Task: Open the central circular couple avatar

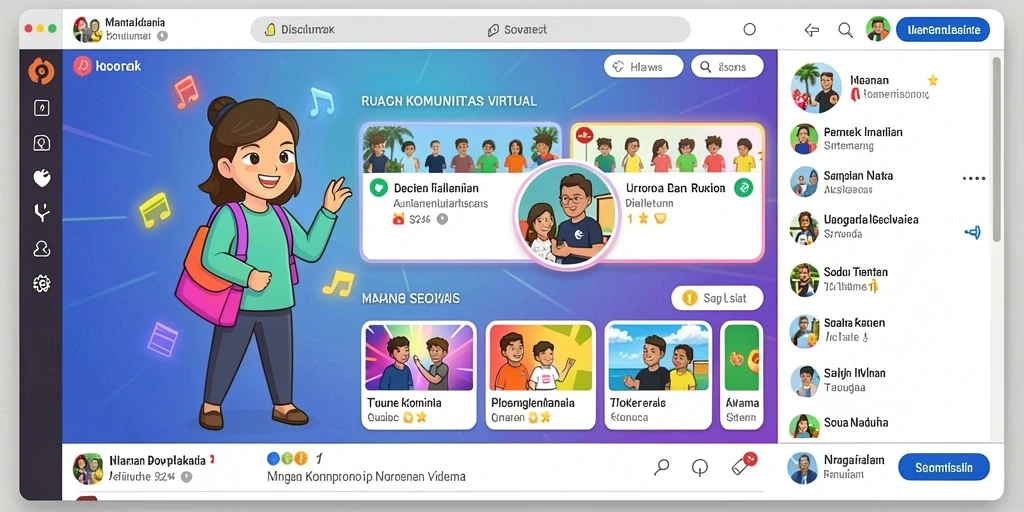Action: 566,215
